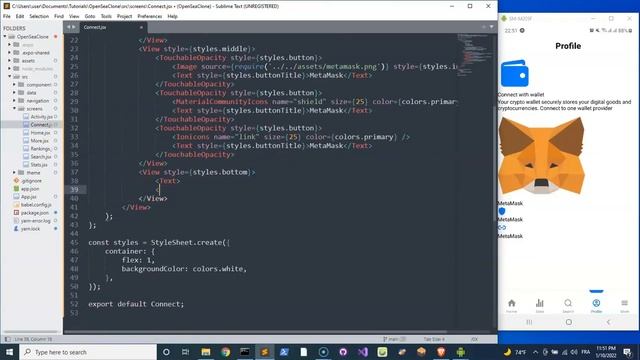Open the View menu

[x=74, y=16]
